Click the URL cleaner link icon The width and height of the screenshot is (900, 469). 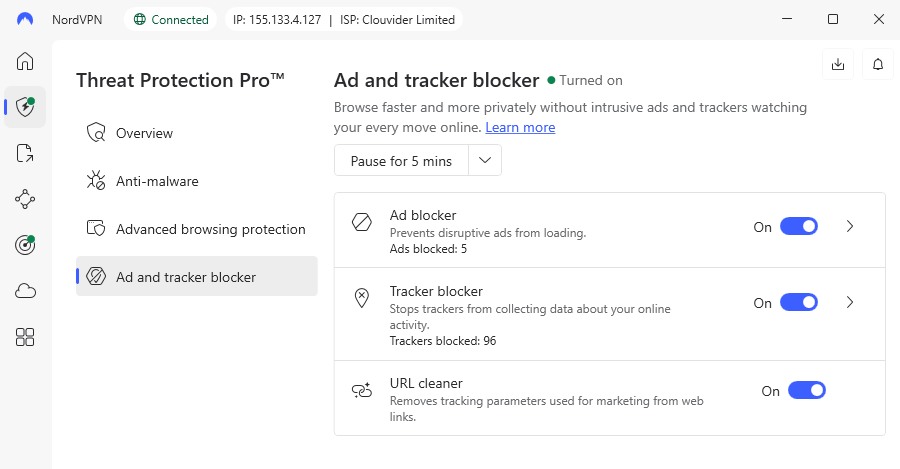[x=362, y=390]
